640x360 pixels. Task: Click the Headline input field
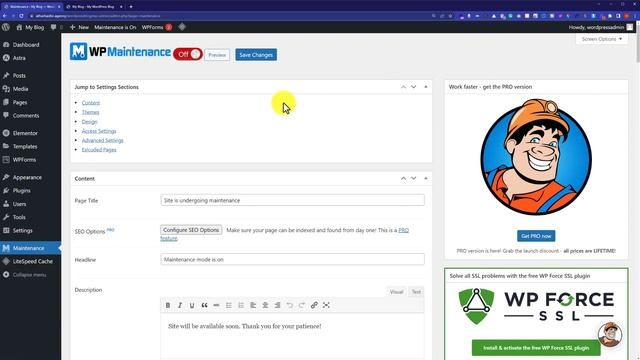point(292,259)
